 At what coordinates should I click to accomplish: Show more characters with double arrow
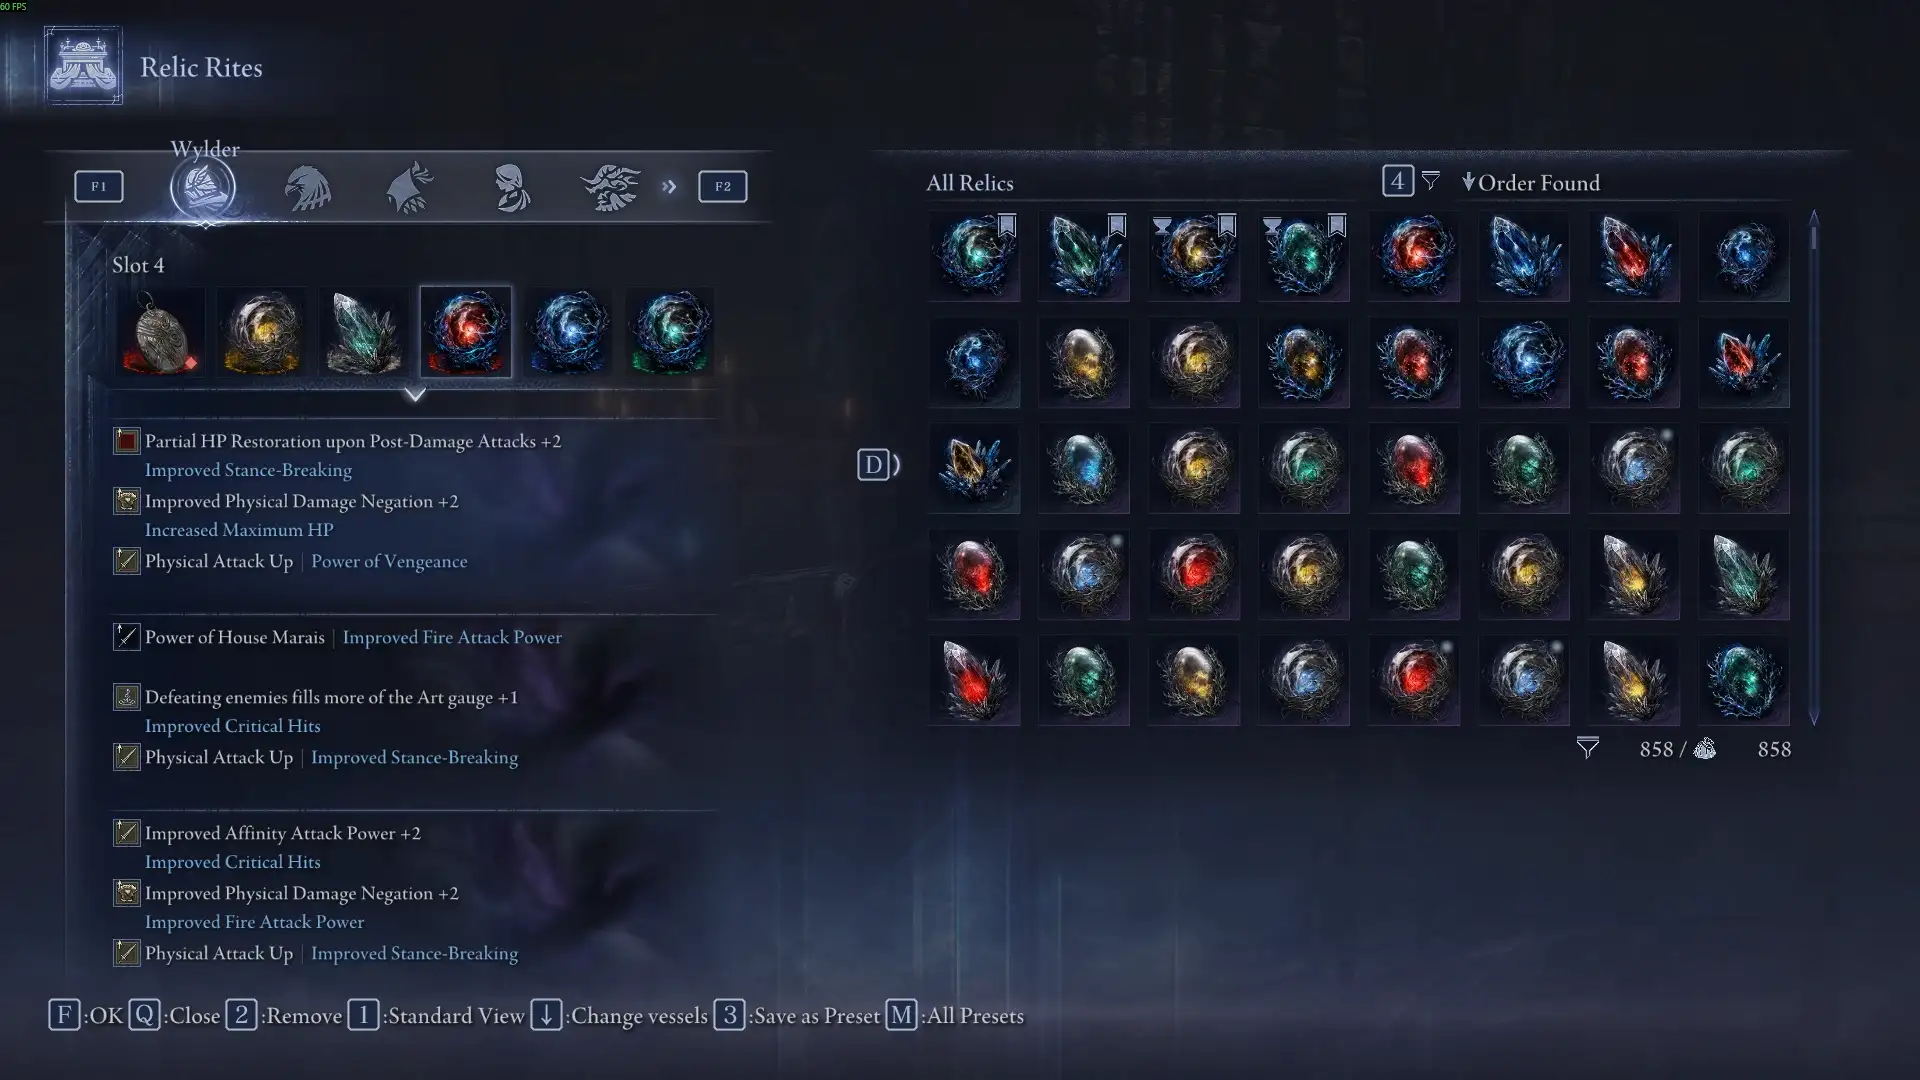[x=669, y=187]
